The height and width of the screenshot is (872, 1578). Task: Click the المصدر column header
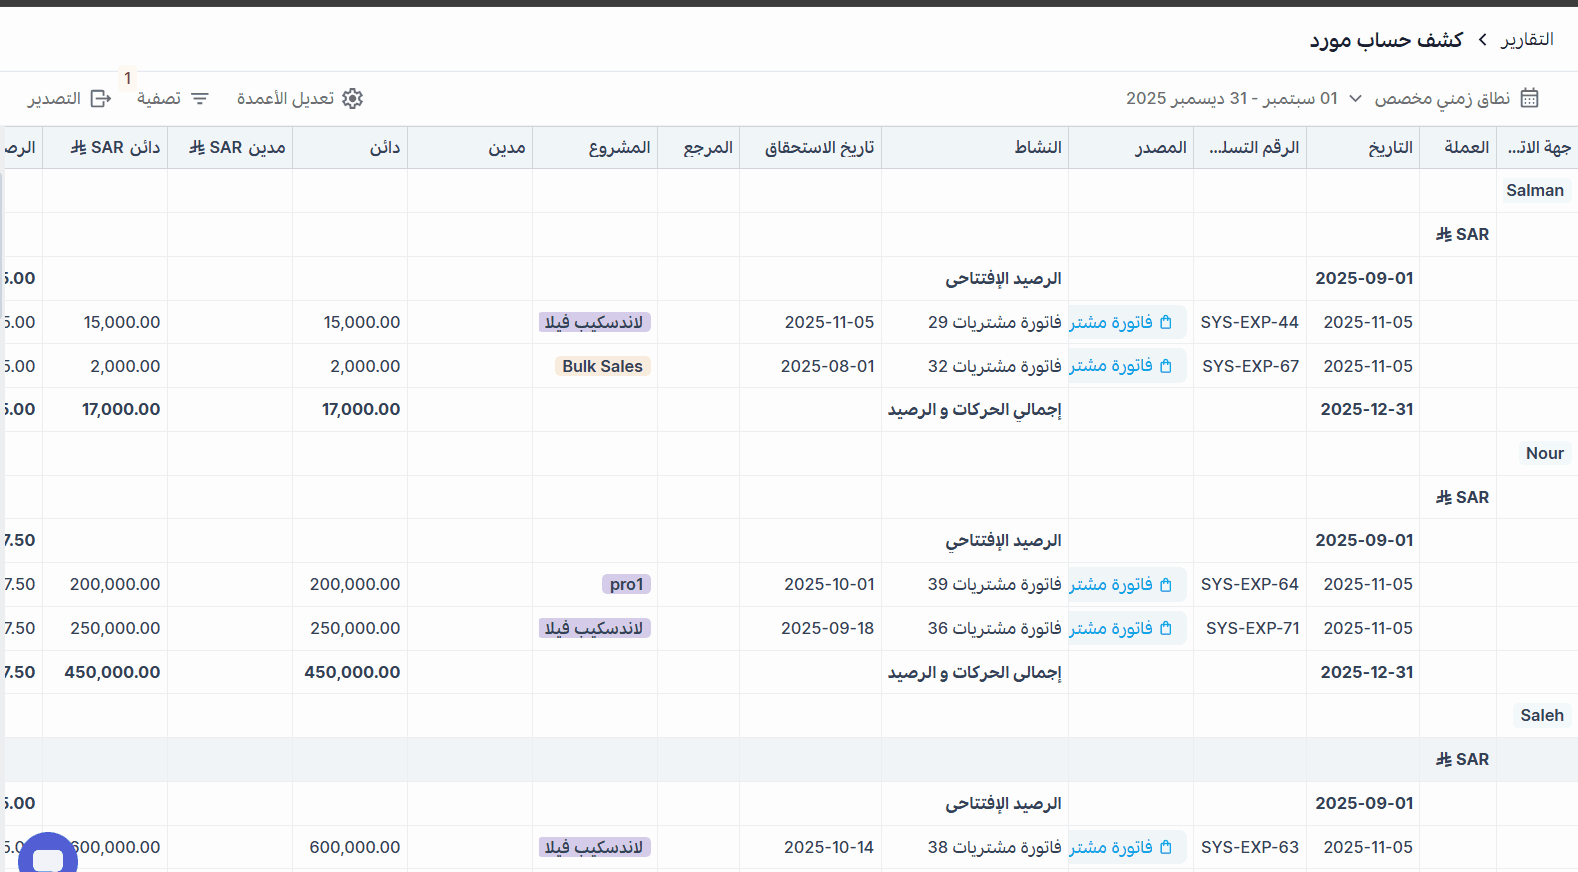1131,148
